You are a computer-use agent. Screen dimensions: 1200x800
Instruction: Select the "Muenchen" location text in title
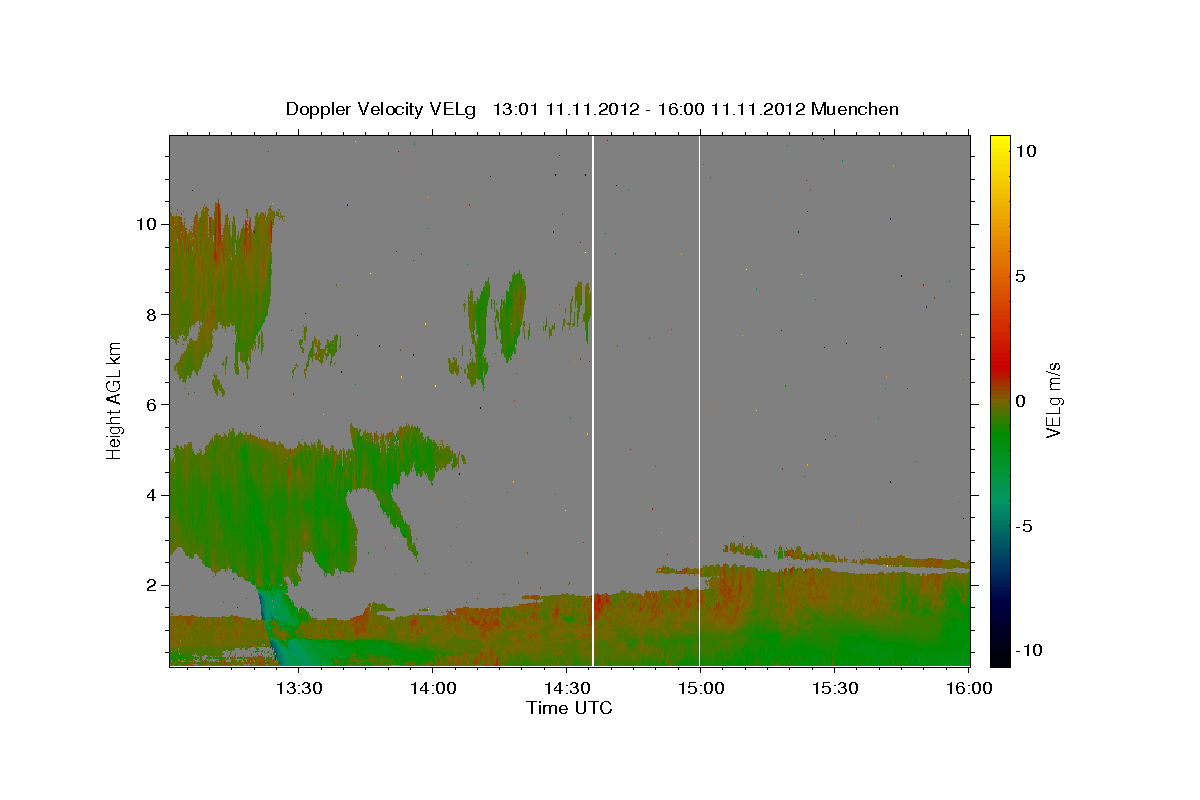(x=855, y=109)
